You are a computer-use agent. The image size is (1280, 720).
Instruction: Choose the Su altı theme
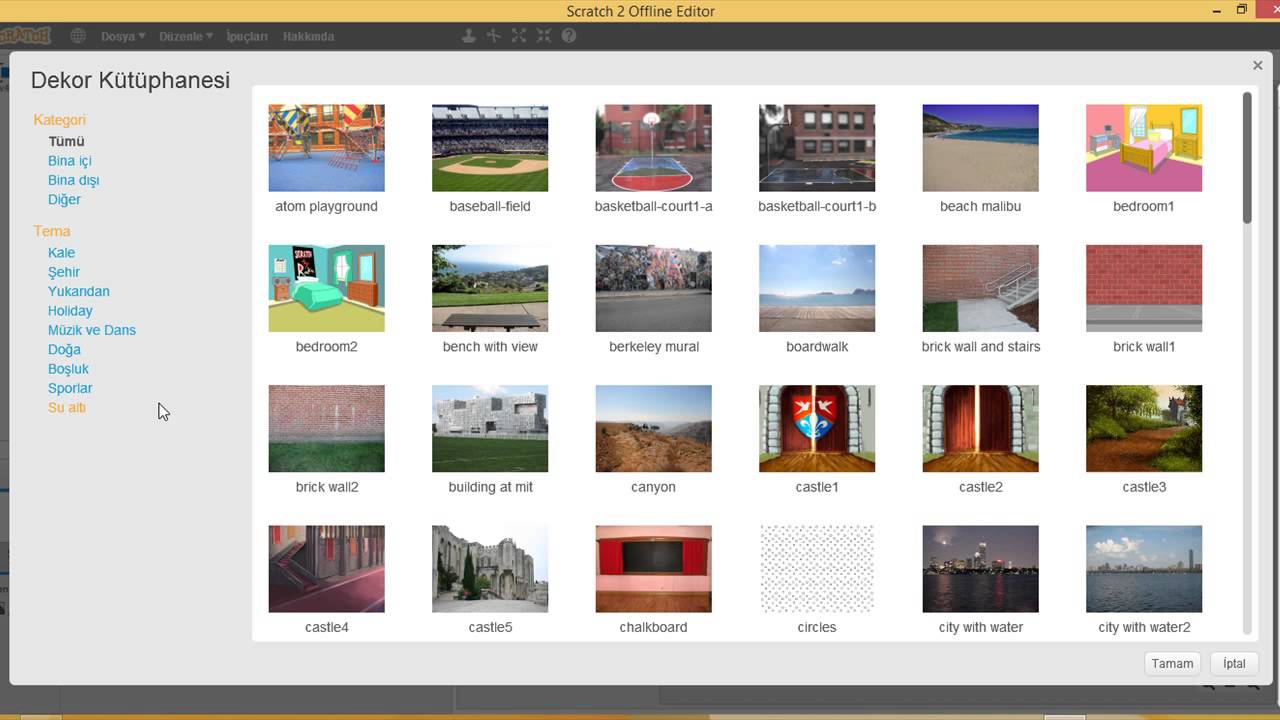(x=67, y=407)
